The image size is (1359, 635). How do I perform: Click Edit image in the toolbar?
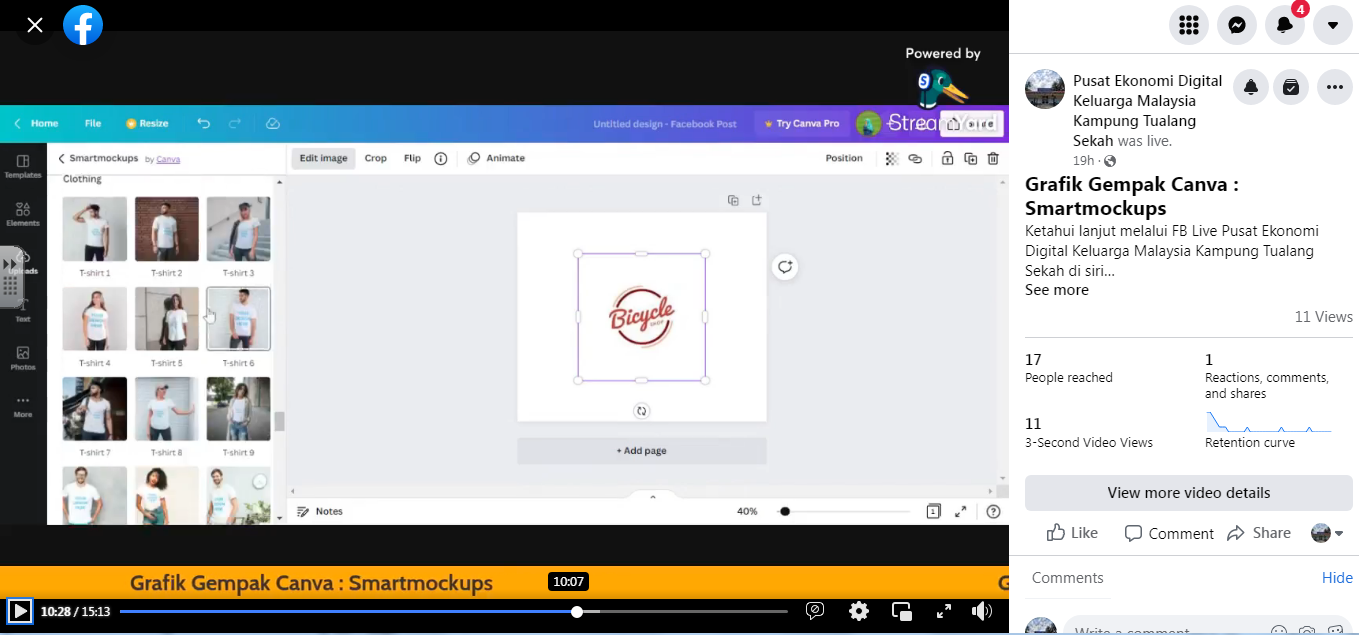[x=323, y=158]
